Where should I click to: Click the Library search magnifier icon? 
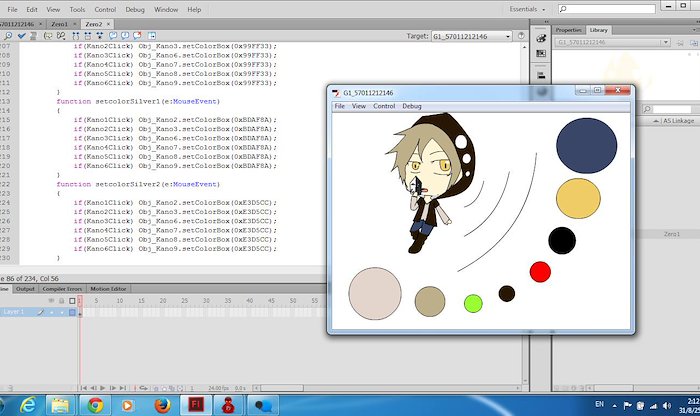pyautogui.click(x=647, y=109)
